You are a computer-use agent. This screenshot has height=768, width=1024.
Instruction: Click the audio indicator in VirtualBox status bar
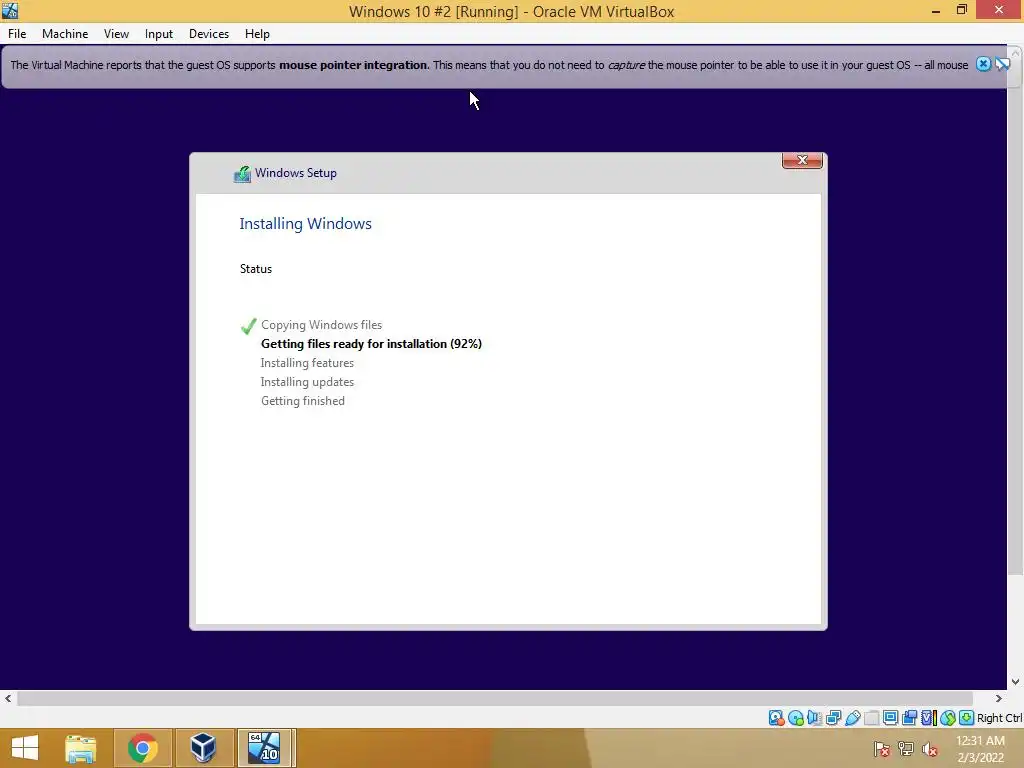[x=814, y=718]
